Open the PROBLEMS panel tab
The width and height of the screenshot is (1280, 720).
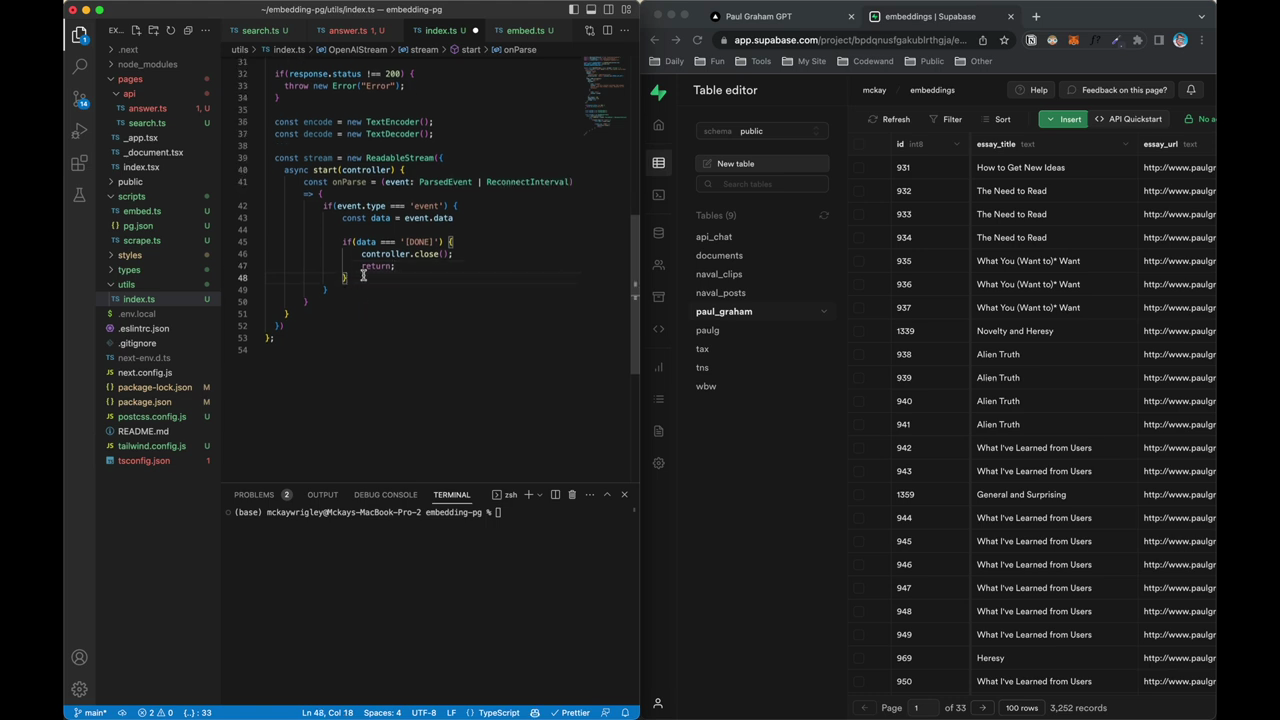[262, 494]
